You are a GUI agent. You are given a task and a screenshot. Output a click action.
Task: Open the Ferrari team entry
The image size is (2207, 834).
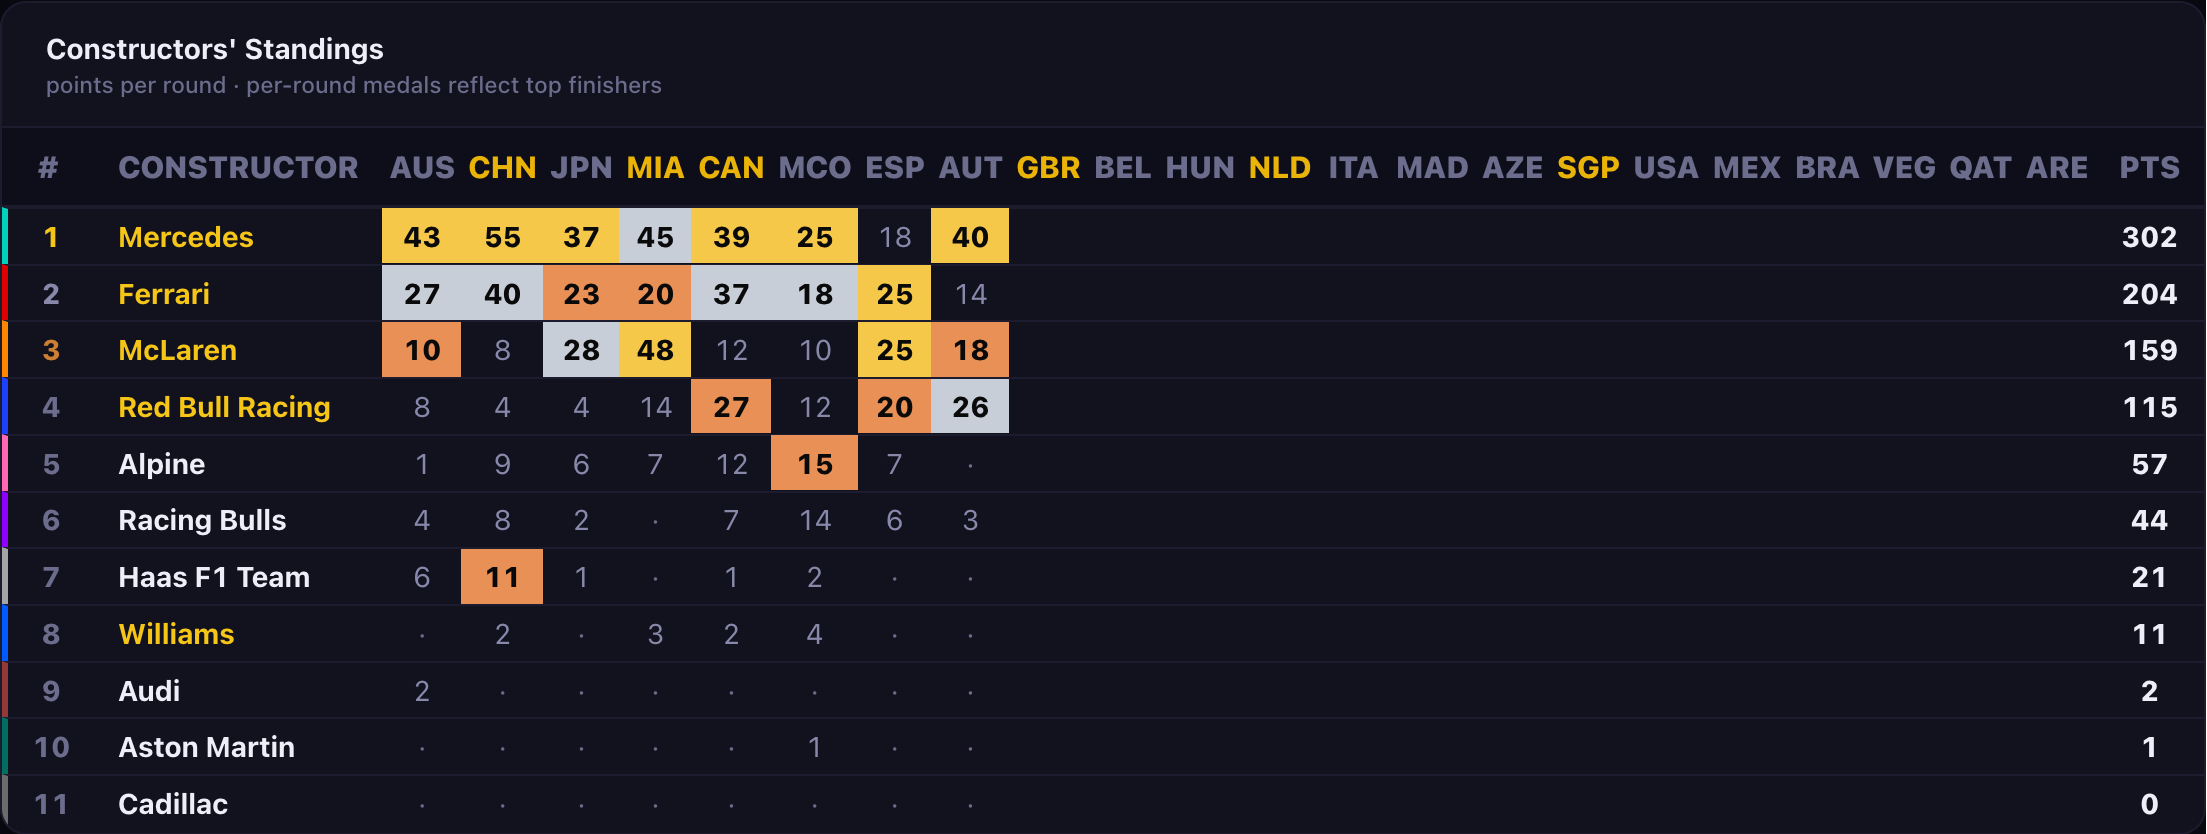click(164, 294)
